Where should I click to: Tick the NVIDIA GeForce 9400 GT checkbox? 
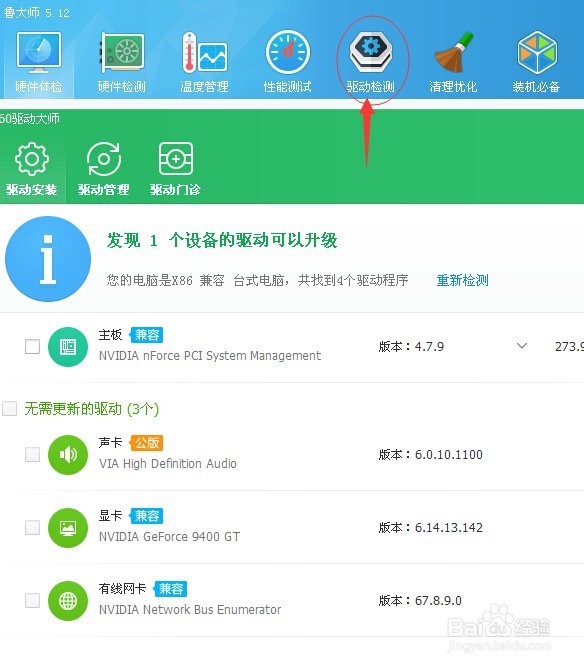pyautogui.click(x=32, y=528)
